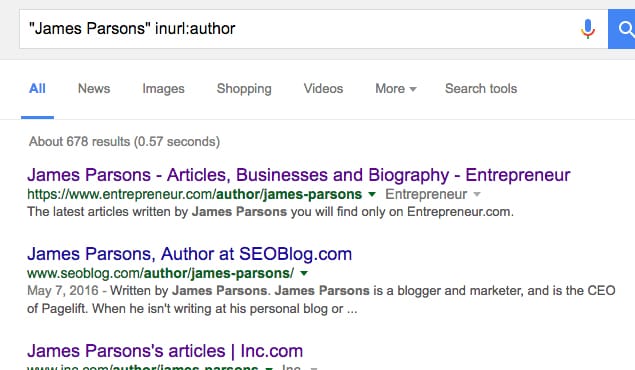The width and height of the screenshot is (635, 370).
Task: Expand the arrow after seoblog.com URL
Action: pos(304,273)
